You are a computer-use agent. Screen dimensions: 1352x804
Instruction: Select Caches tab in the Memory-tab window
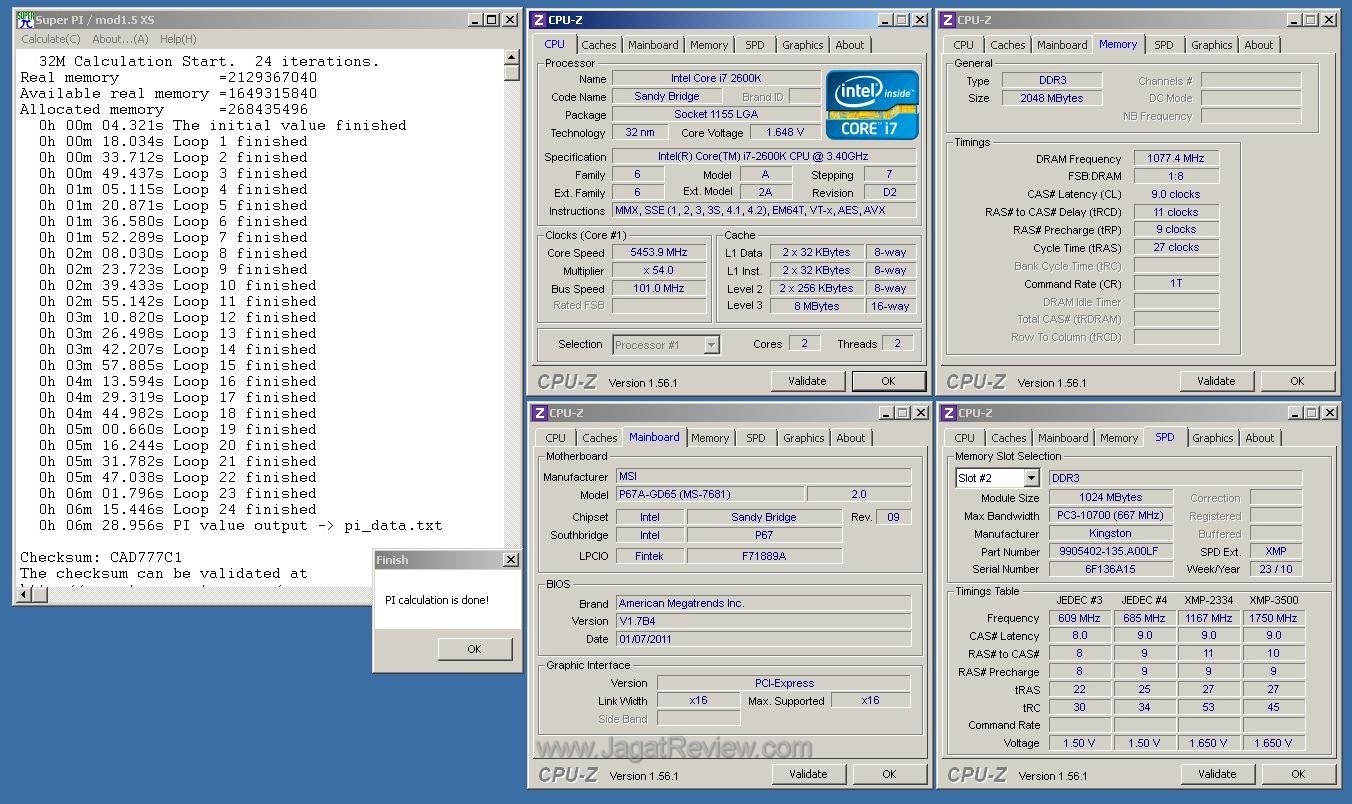[x=1008, y=45]
